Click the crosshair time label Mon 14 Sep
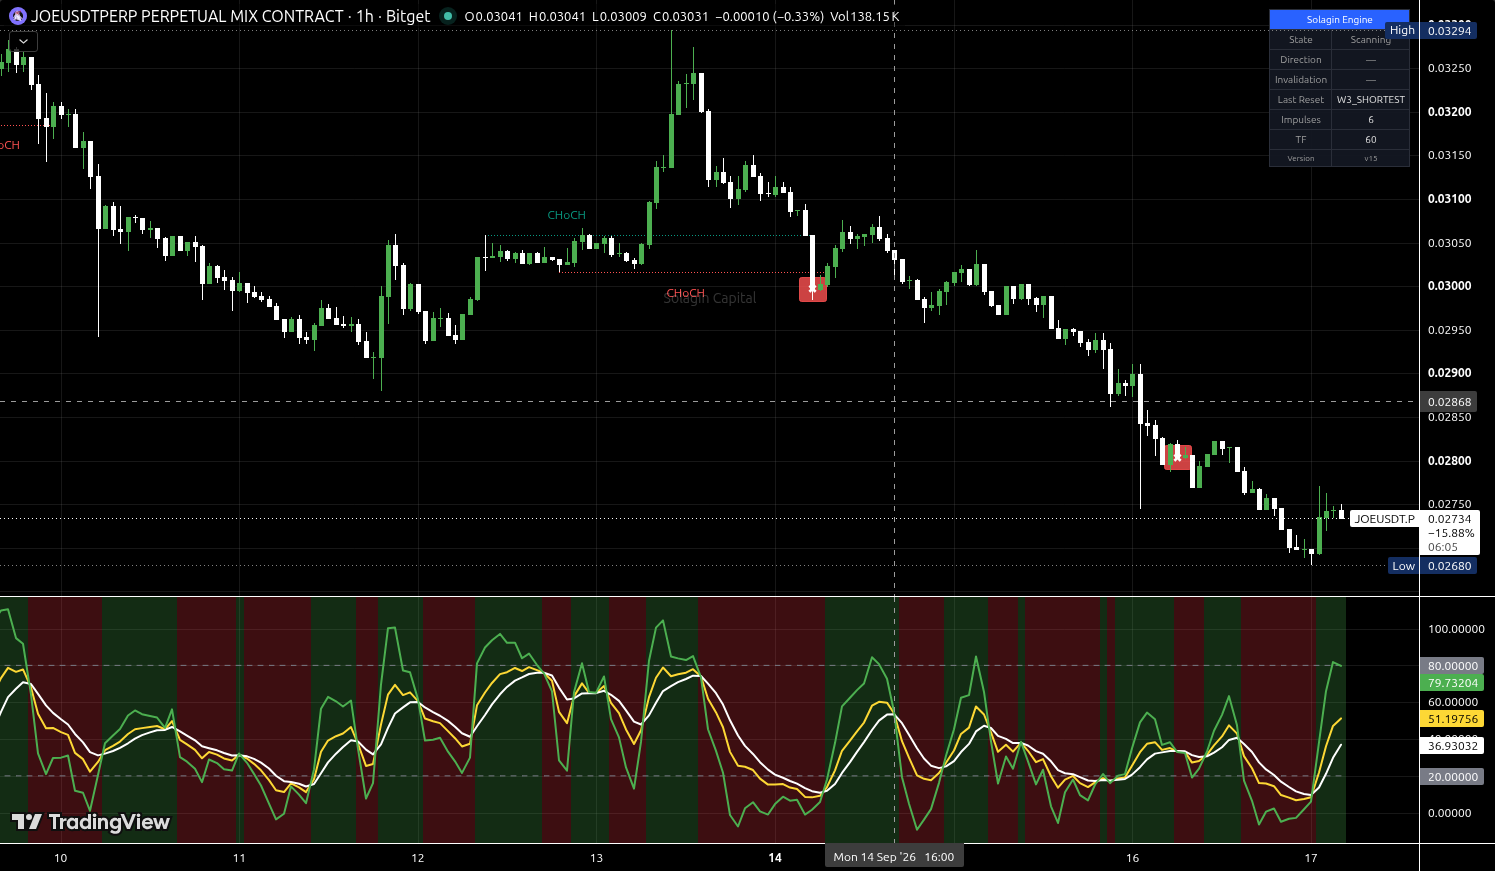The image size is (1495, 871). pyautogui.click(x=894, y=857)
